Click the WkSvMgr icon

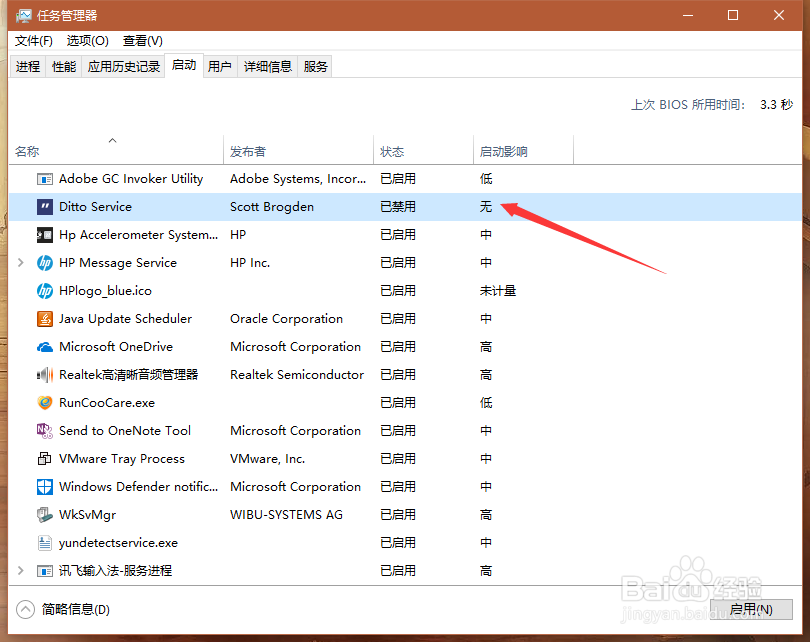click(45, 514)
